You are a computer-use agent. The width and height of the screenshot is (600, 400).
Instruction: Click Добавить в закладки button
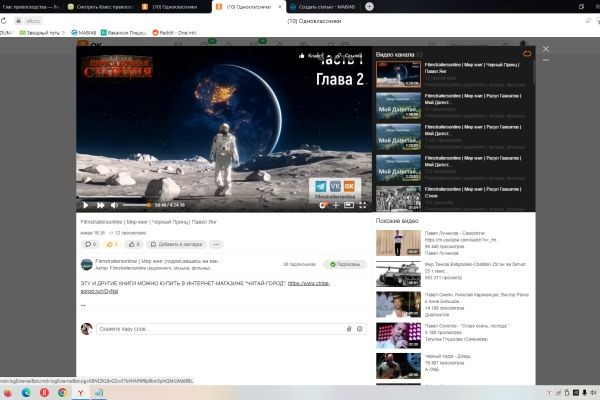[176, 244]
